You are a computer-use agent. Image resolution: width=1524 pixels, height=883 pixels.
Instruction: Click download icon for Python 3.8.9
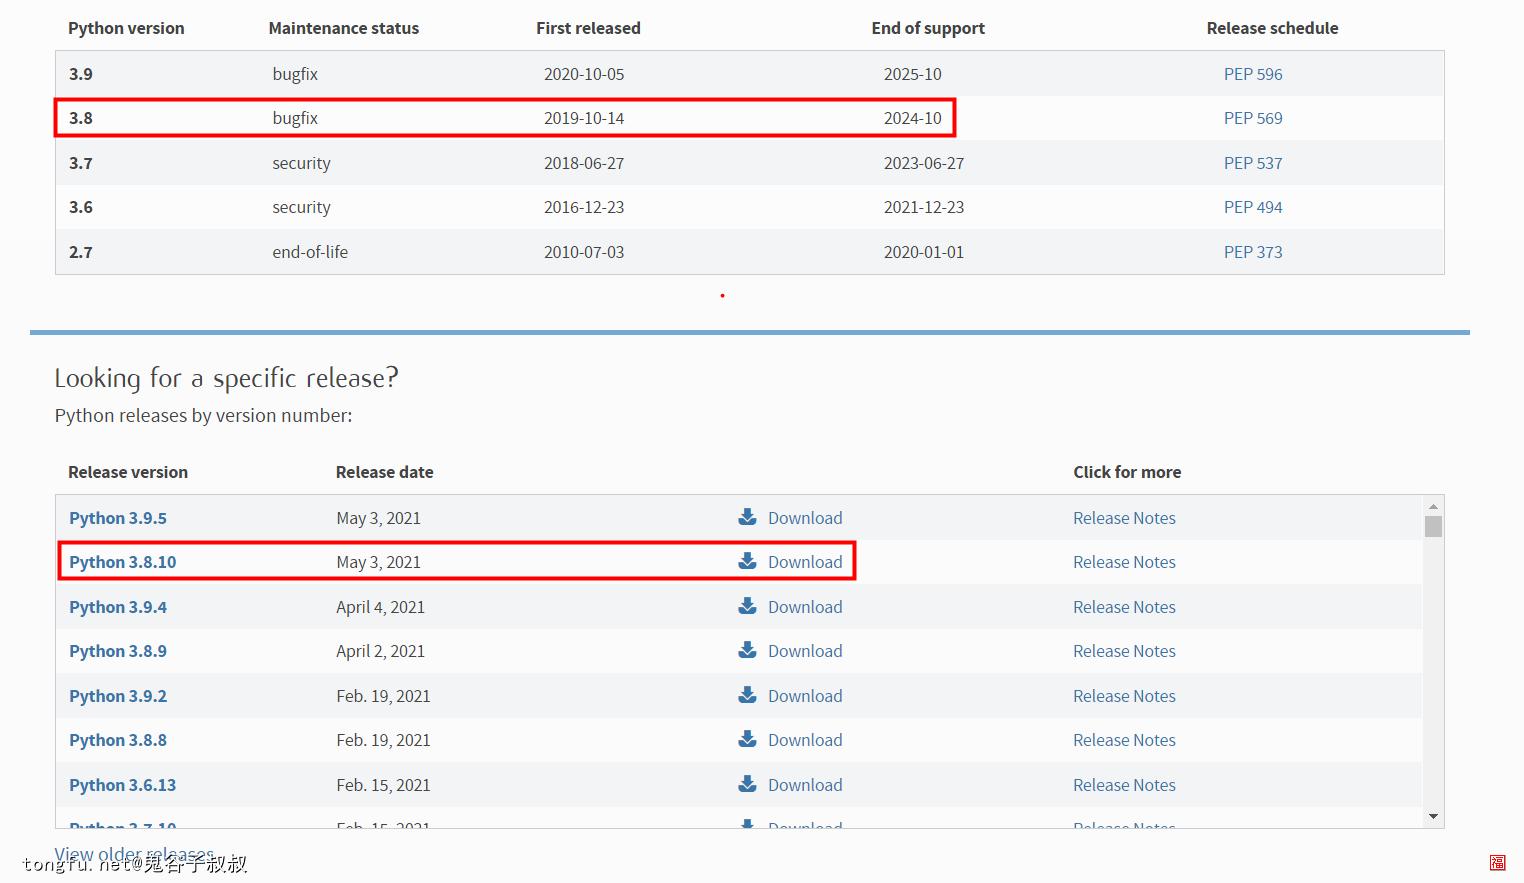747,650
